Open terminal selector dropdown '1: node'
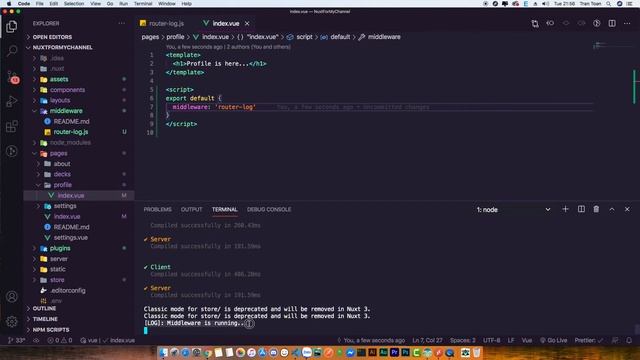The height and width of the screenshot is (360, 640). (513, 209)
